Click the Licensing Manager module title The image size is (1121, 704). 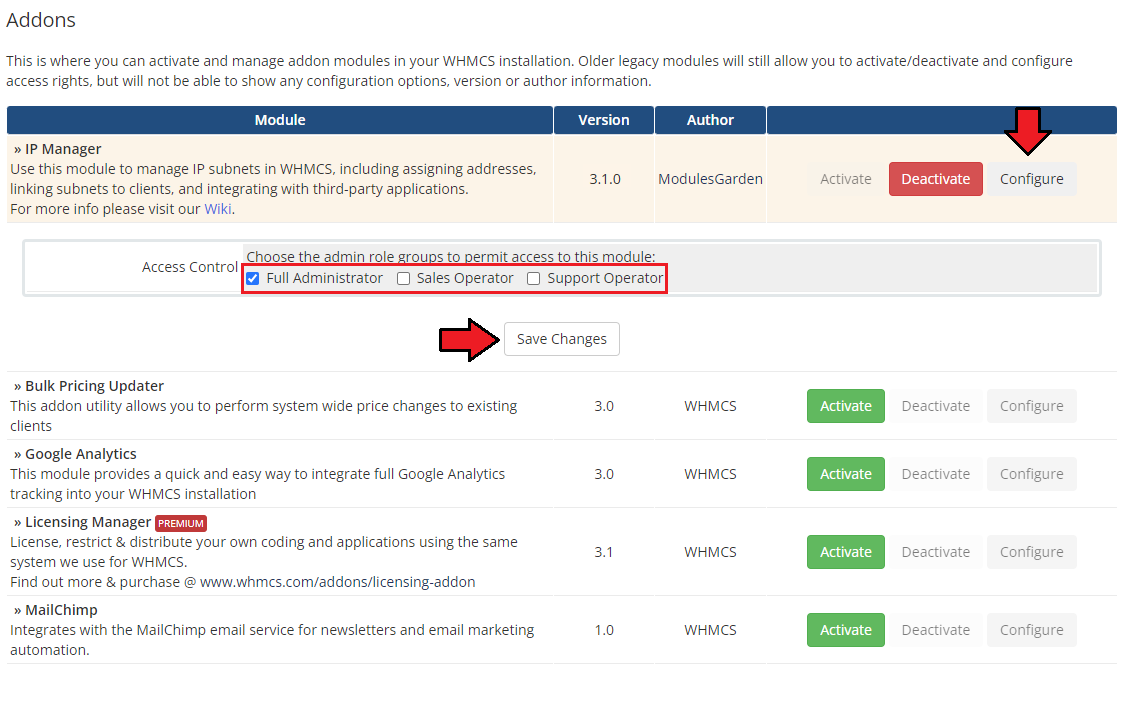tap(88, 522)
